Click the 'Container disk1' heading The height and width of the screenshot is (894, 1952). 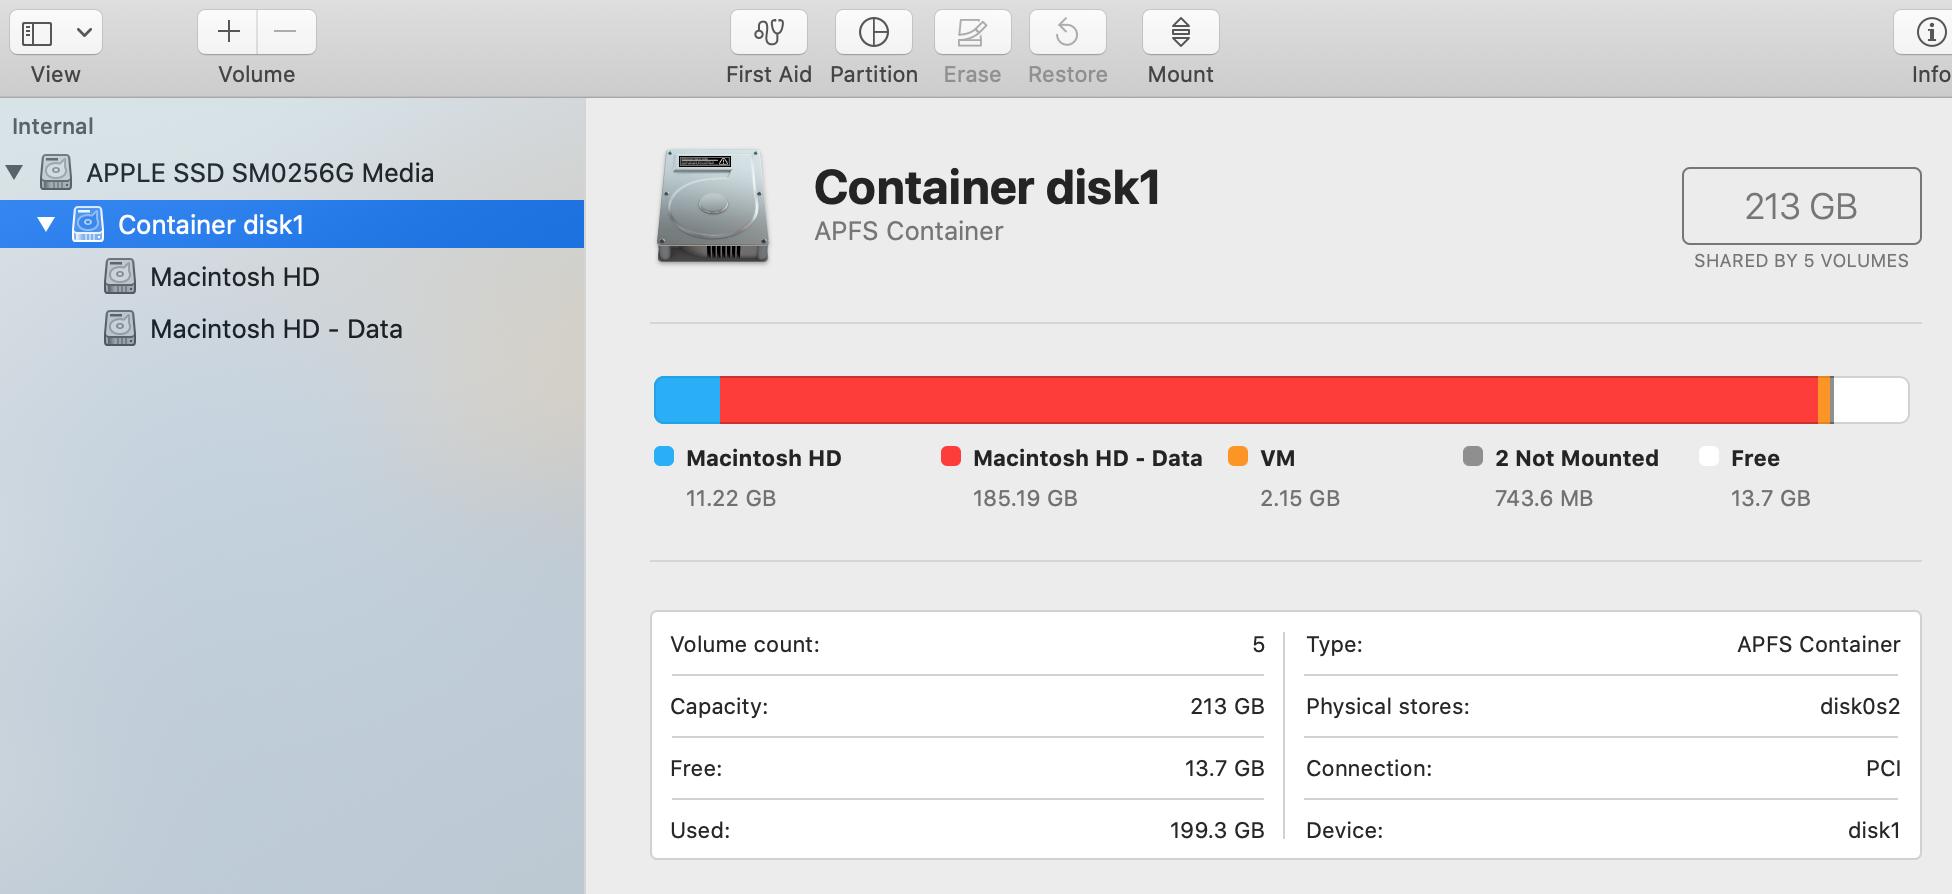(x=987, y=187)
